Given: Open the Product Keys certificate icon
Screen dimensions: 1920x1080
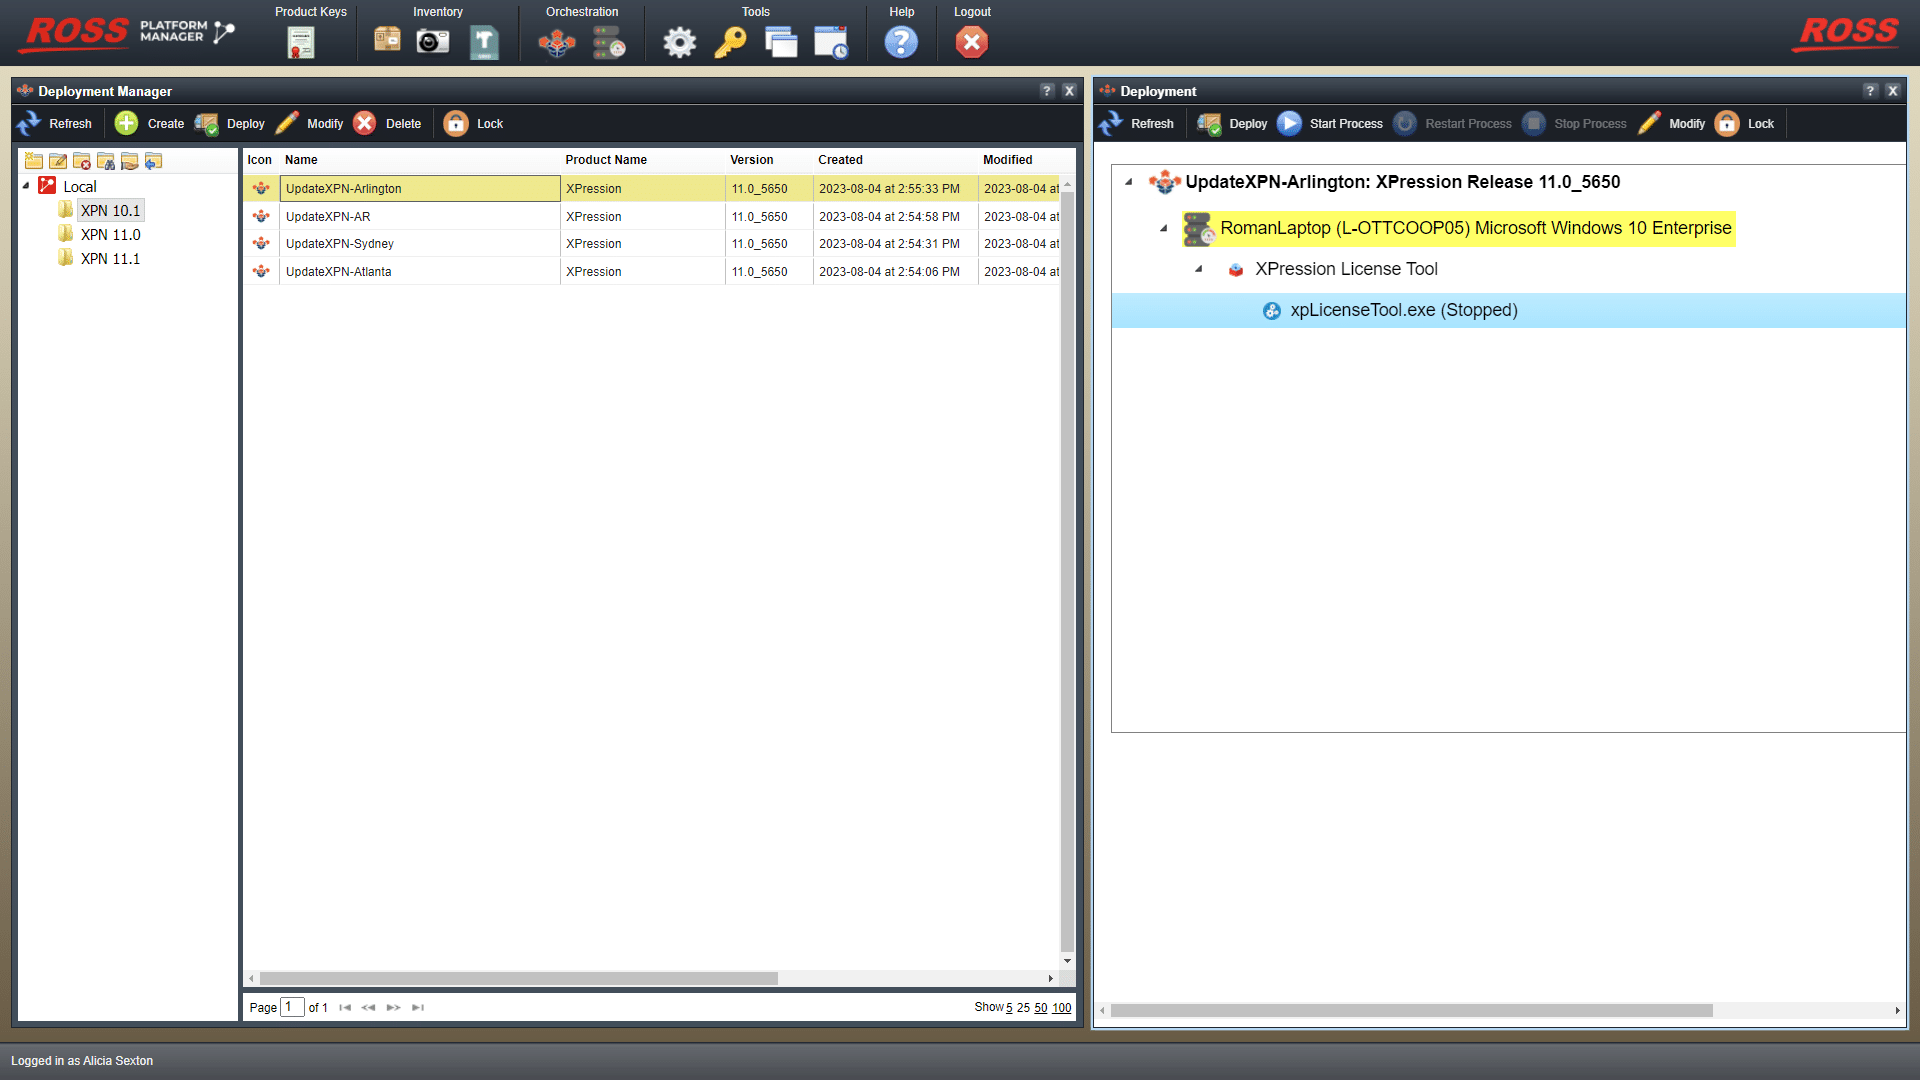Looking at the screenshot, I should point(301,42).
